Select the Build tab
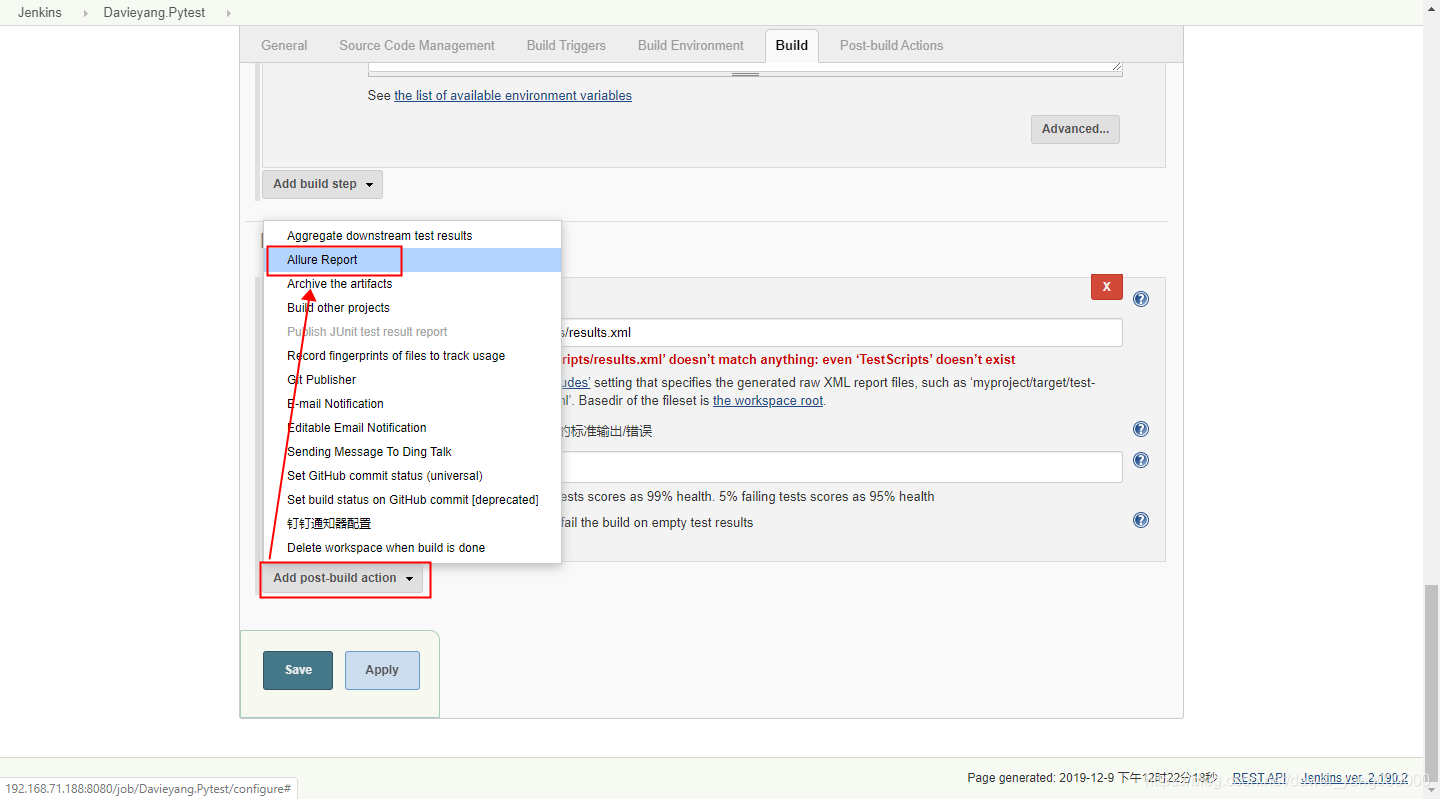This screenshot has height=799, width=1440. point(792,45)
